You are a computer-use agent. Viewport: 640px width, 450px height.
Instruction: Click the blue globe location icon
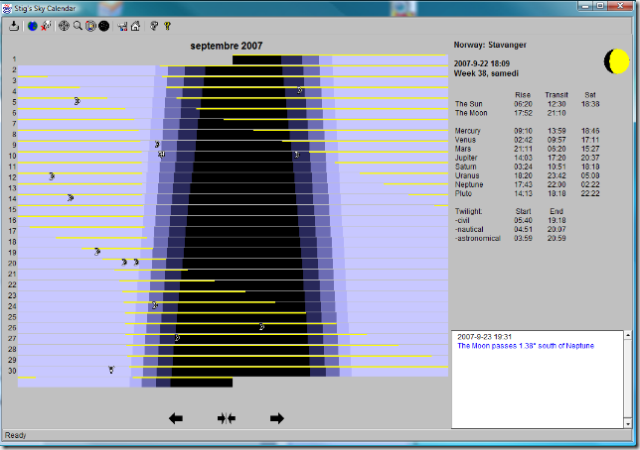(x=32, y=26)
